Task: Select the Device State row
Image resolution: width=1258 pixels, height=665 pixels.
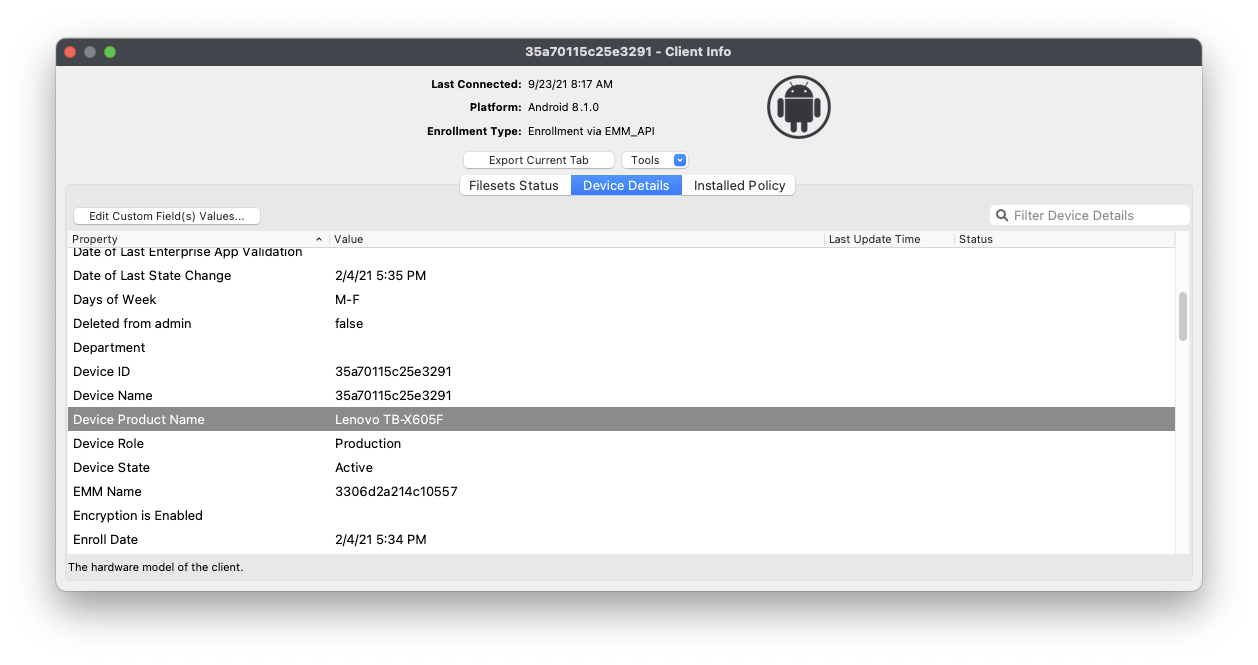Action: coord(621,468)
